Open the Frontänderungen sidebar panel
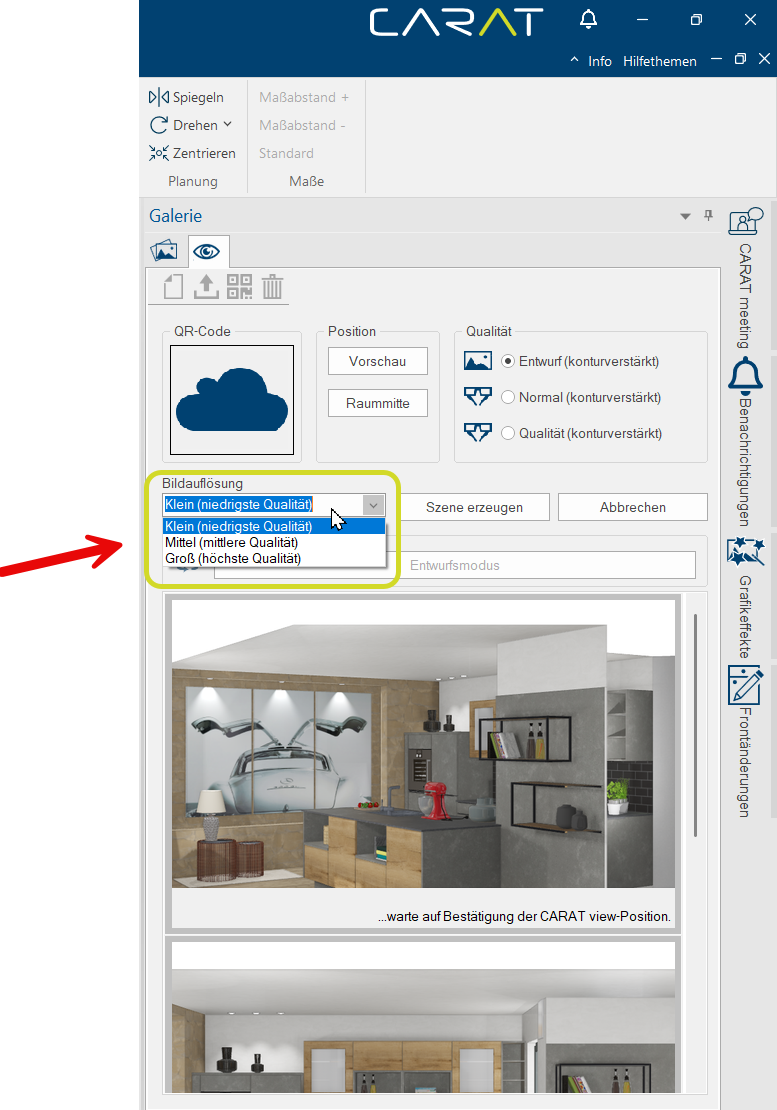Viewport: 777px width, 1110px height. (745, 740)
